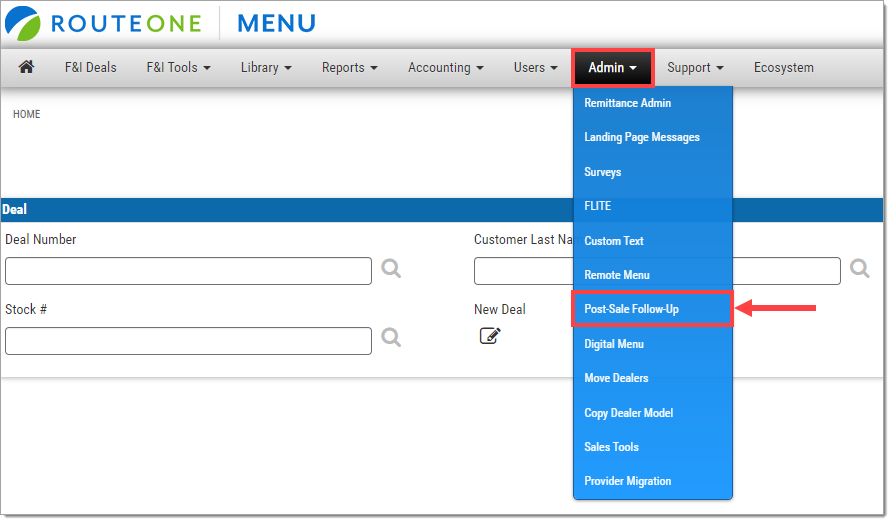Search by Stock # magnifier icon
Screen dimensions: 891x522
391,337
